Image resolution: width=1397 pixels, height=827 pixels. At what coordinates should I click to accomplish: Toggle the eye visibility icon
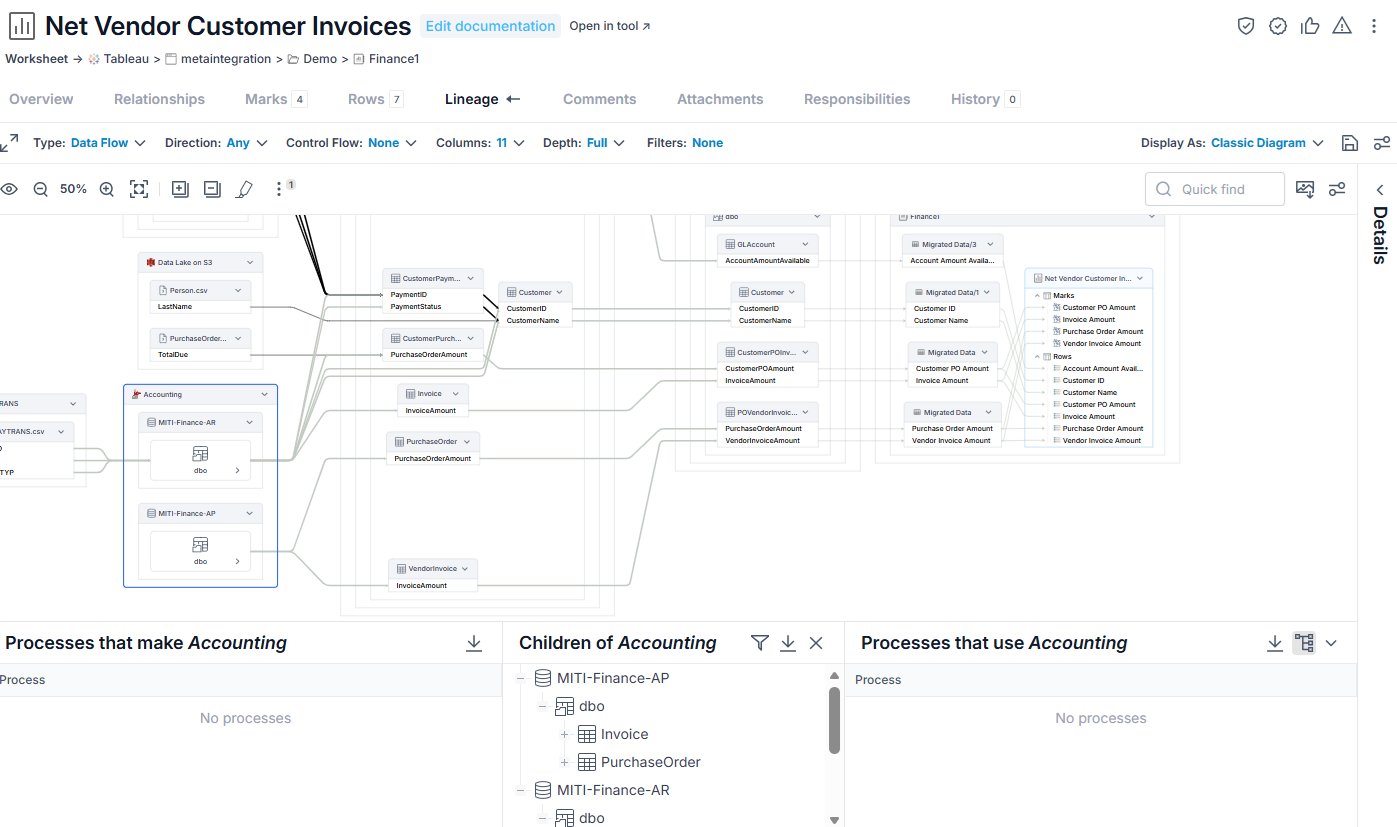(9, 189)
